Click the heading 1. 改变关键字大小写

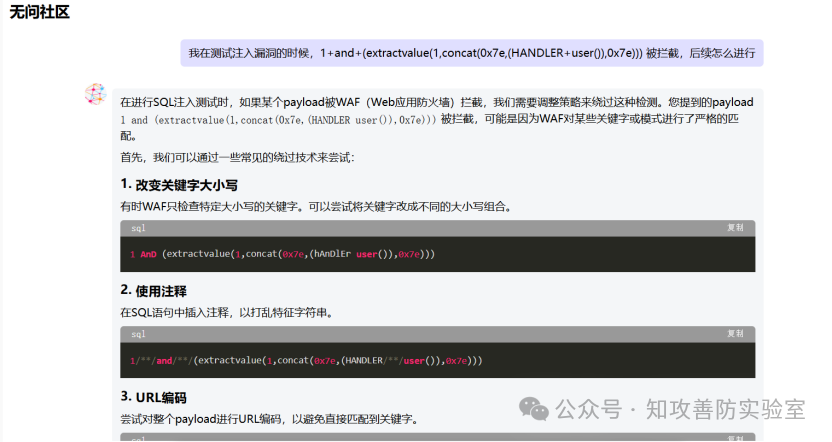179,185
